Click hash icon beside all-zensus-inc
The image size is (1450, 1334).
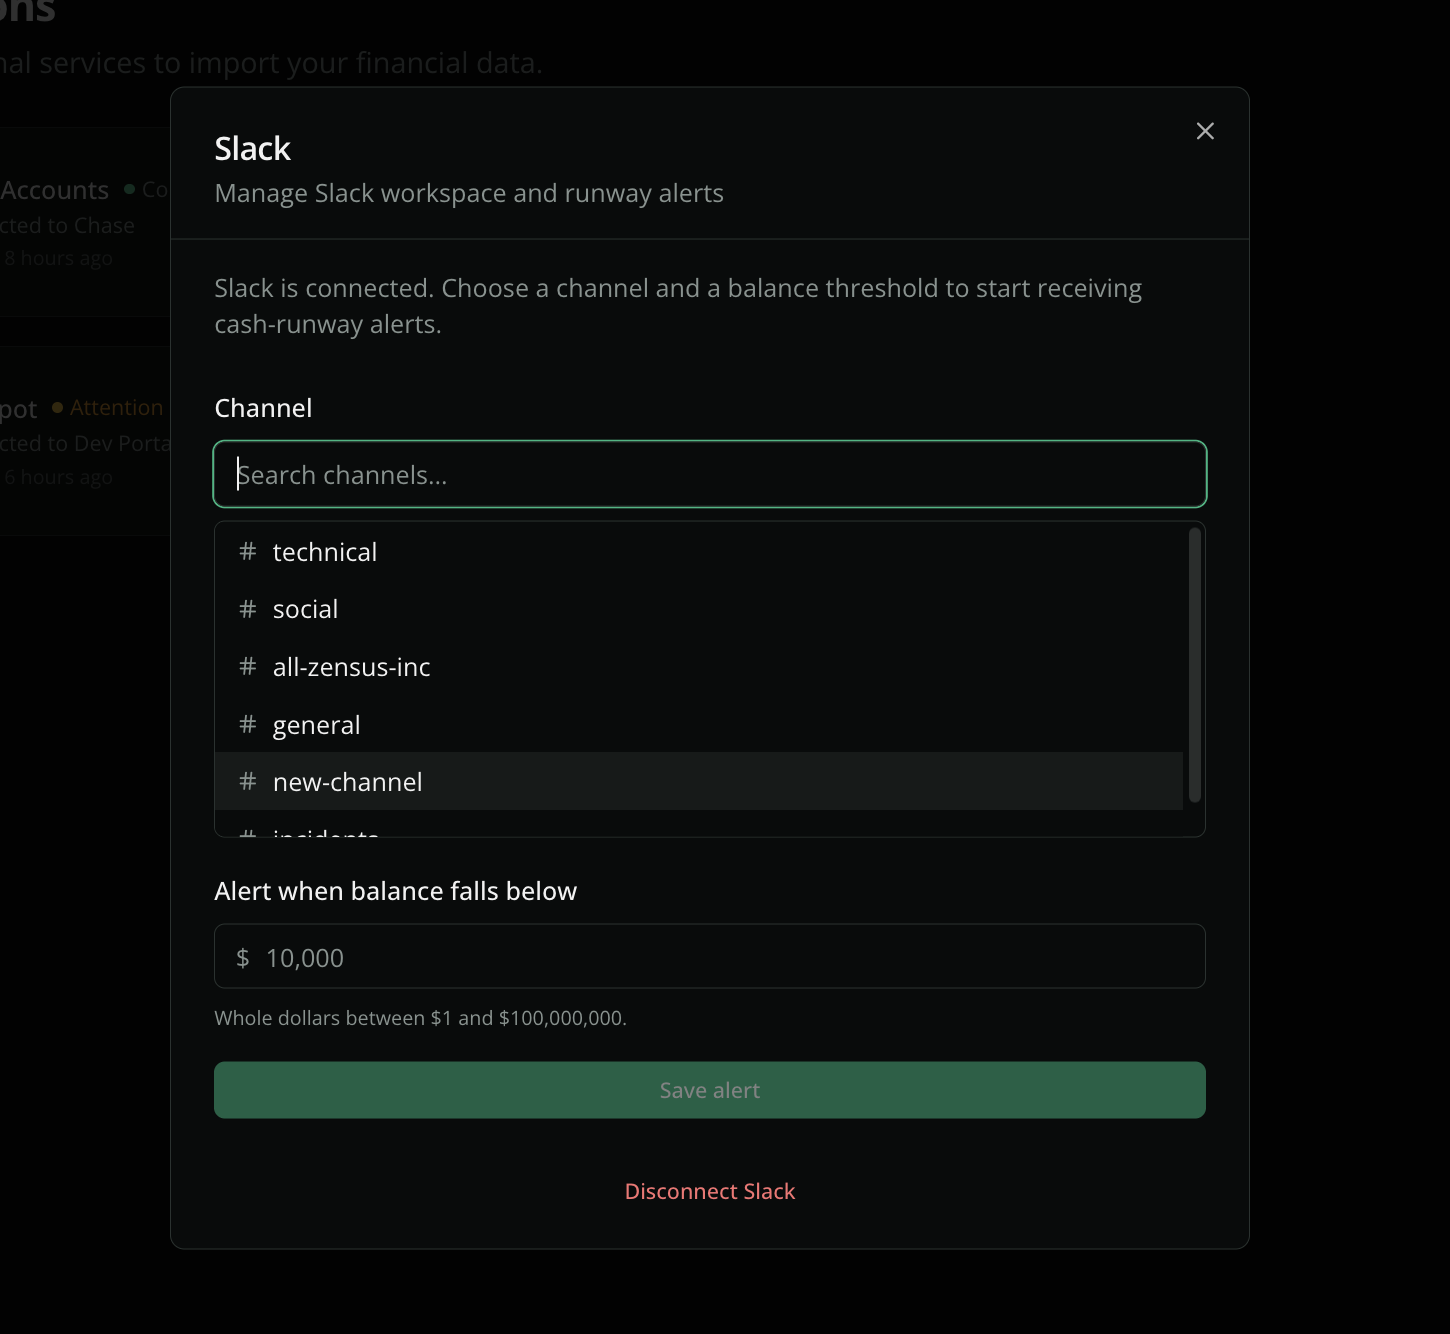[x=248, y=667]
